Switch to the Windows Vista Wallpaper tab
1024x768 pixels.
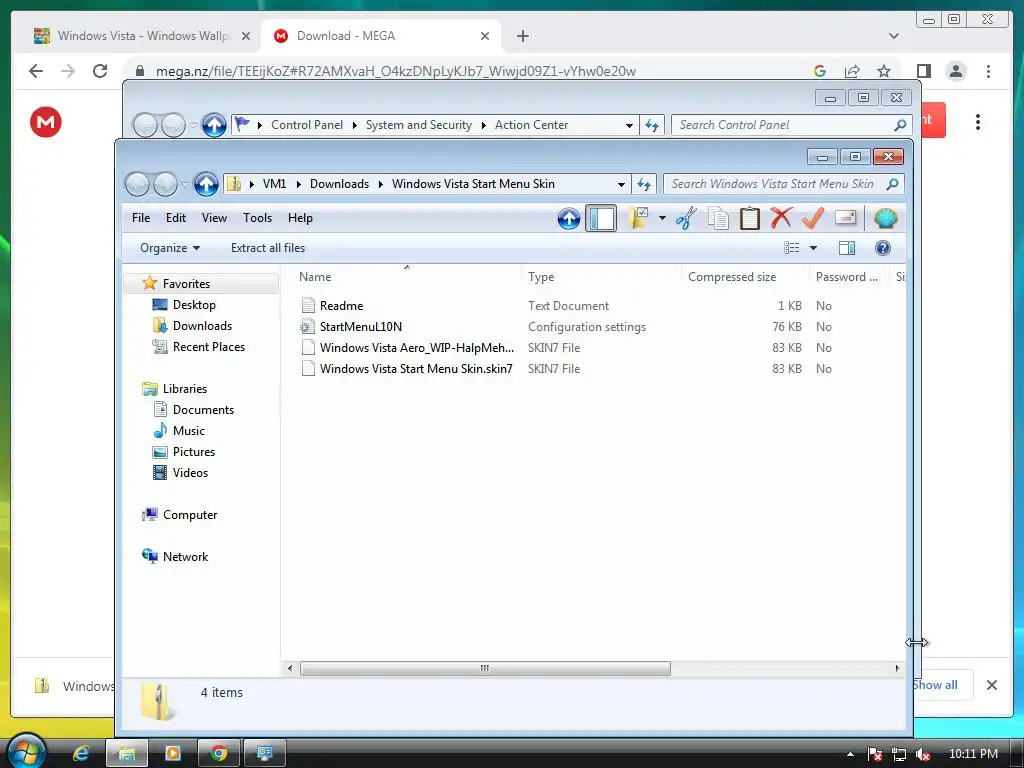tap(142, 36)
